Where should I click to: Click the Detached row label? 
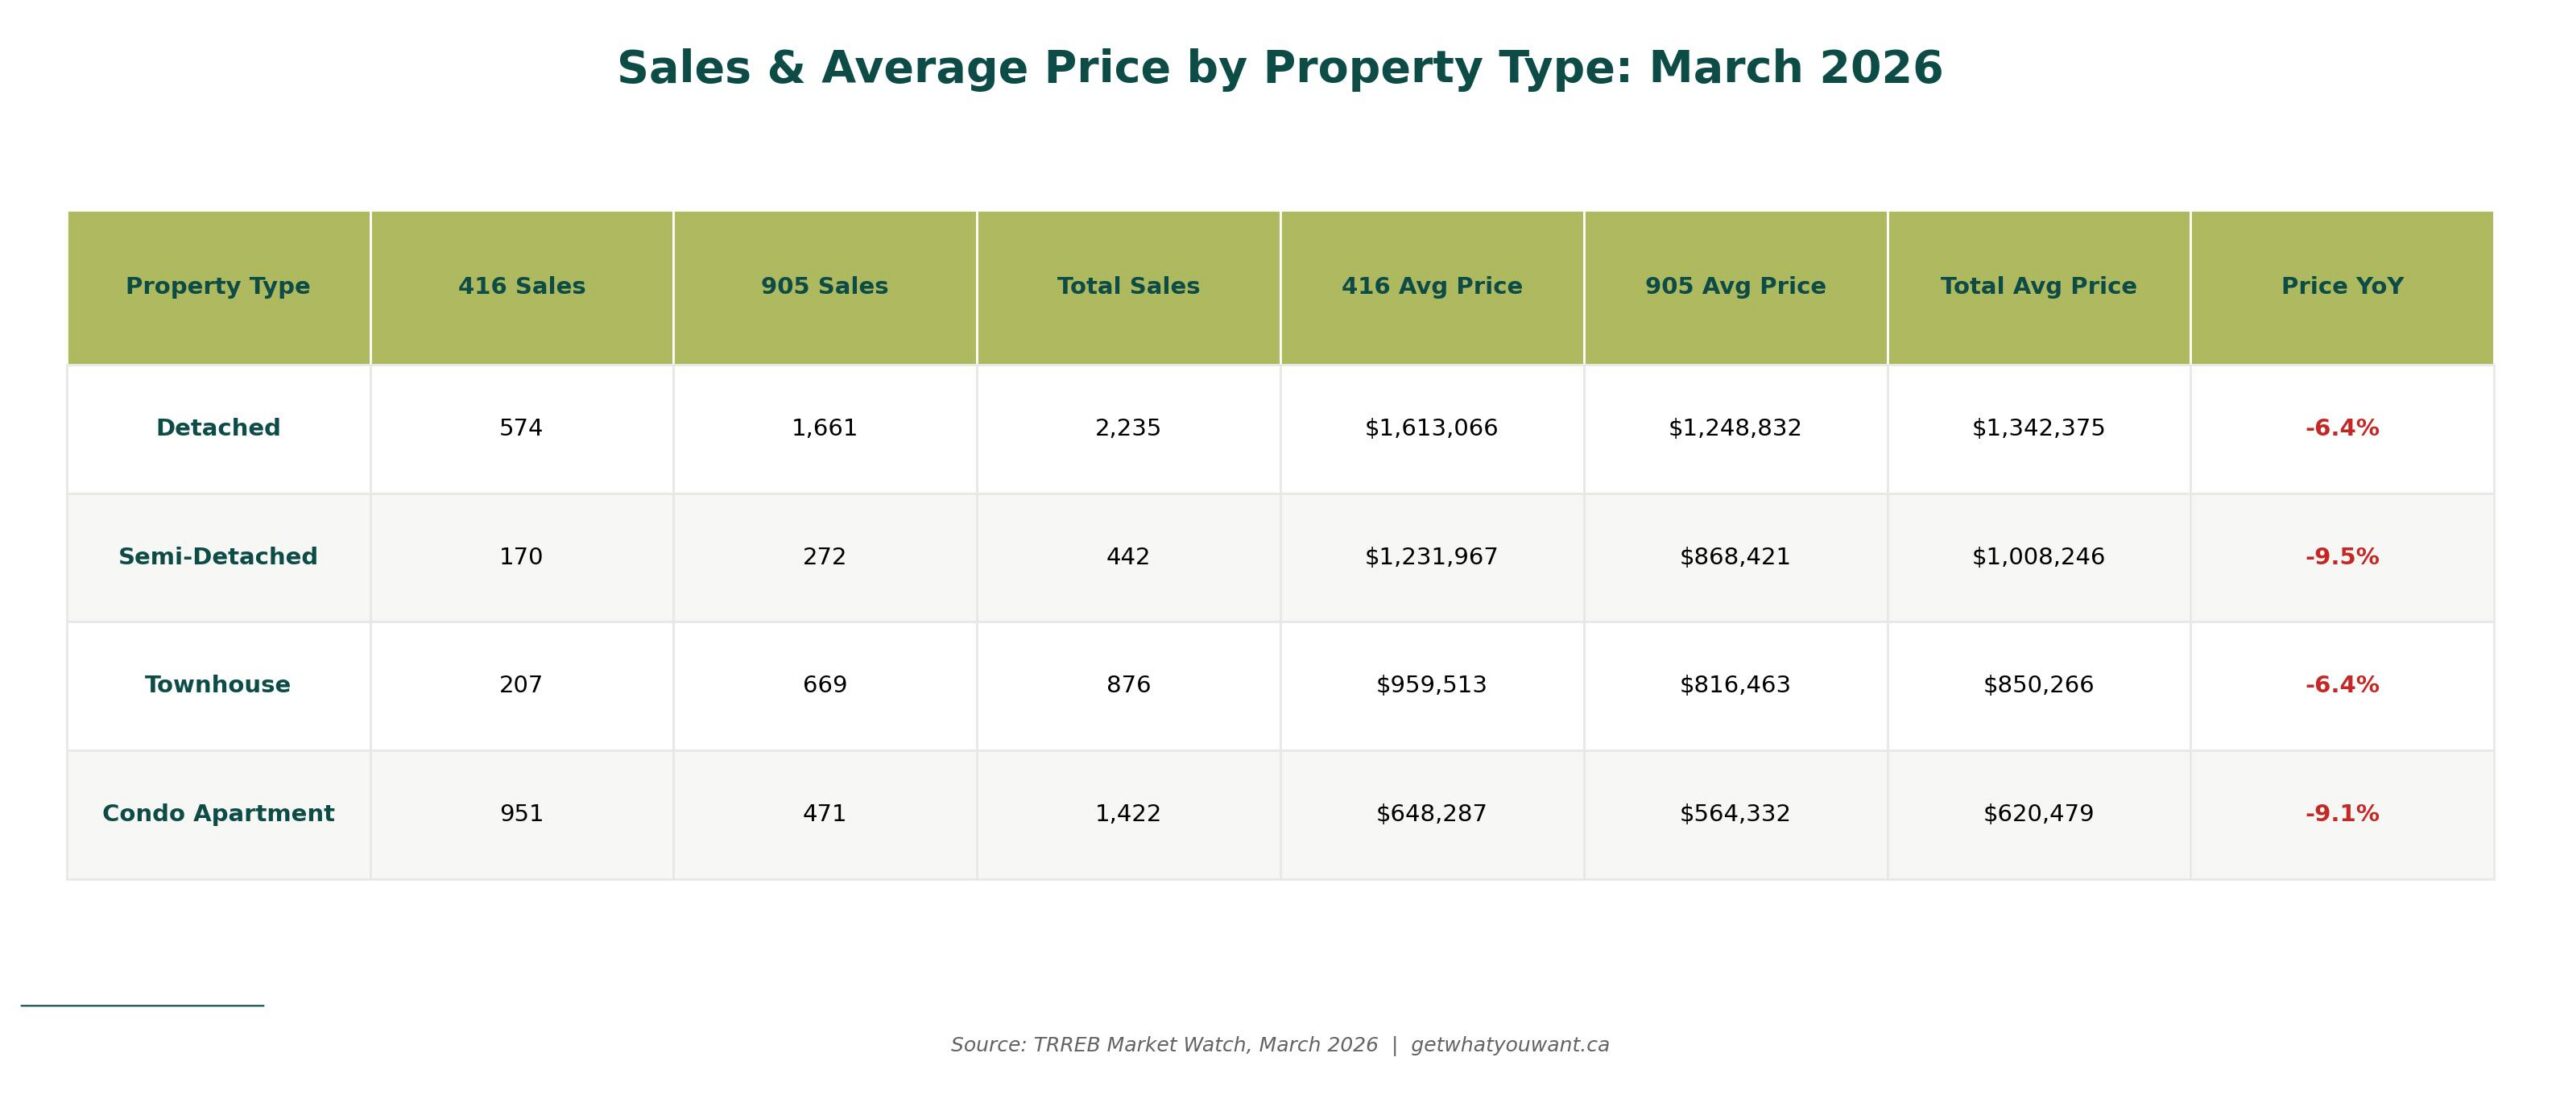coord(218,428)
